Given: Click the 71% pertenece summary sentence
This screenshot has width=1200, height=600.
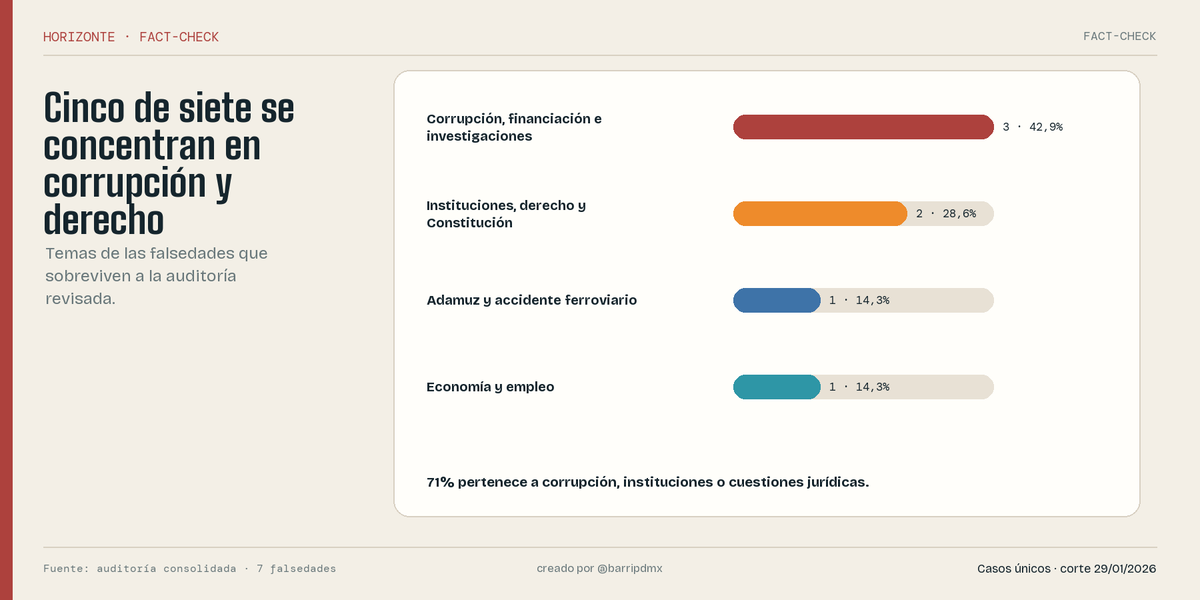Looking at the screenshot, I should [x=648, y=482].
